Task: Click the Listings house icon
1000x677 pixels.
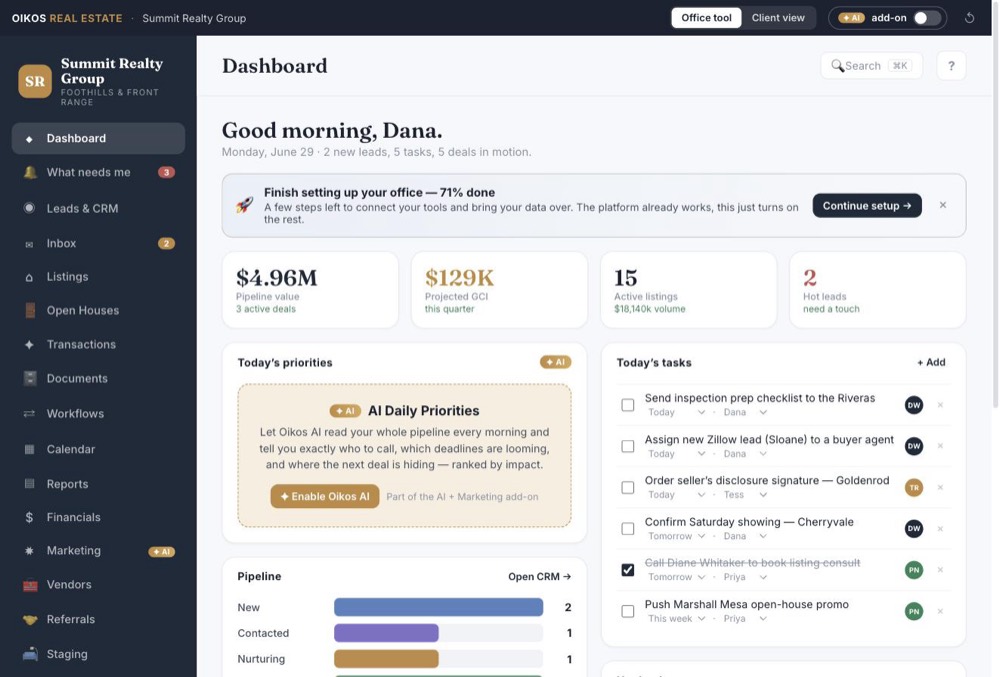Action: tap(29, 277)
